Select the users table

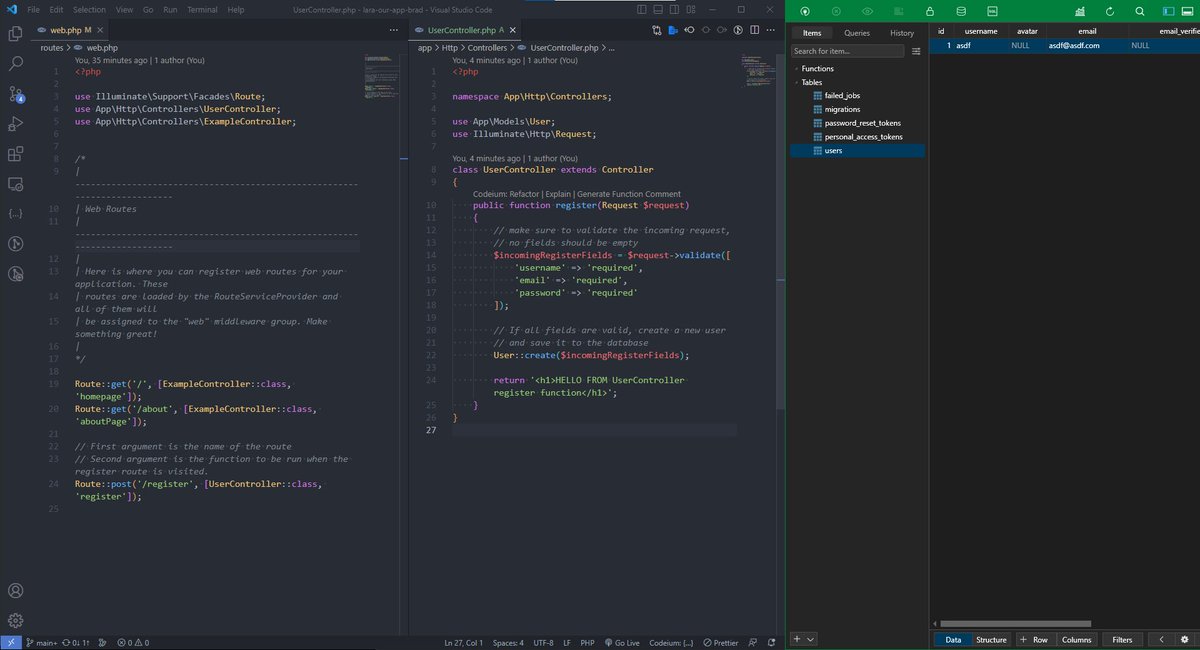[x=857, y=151]
